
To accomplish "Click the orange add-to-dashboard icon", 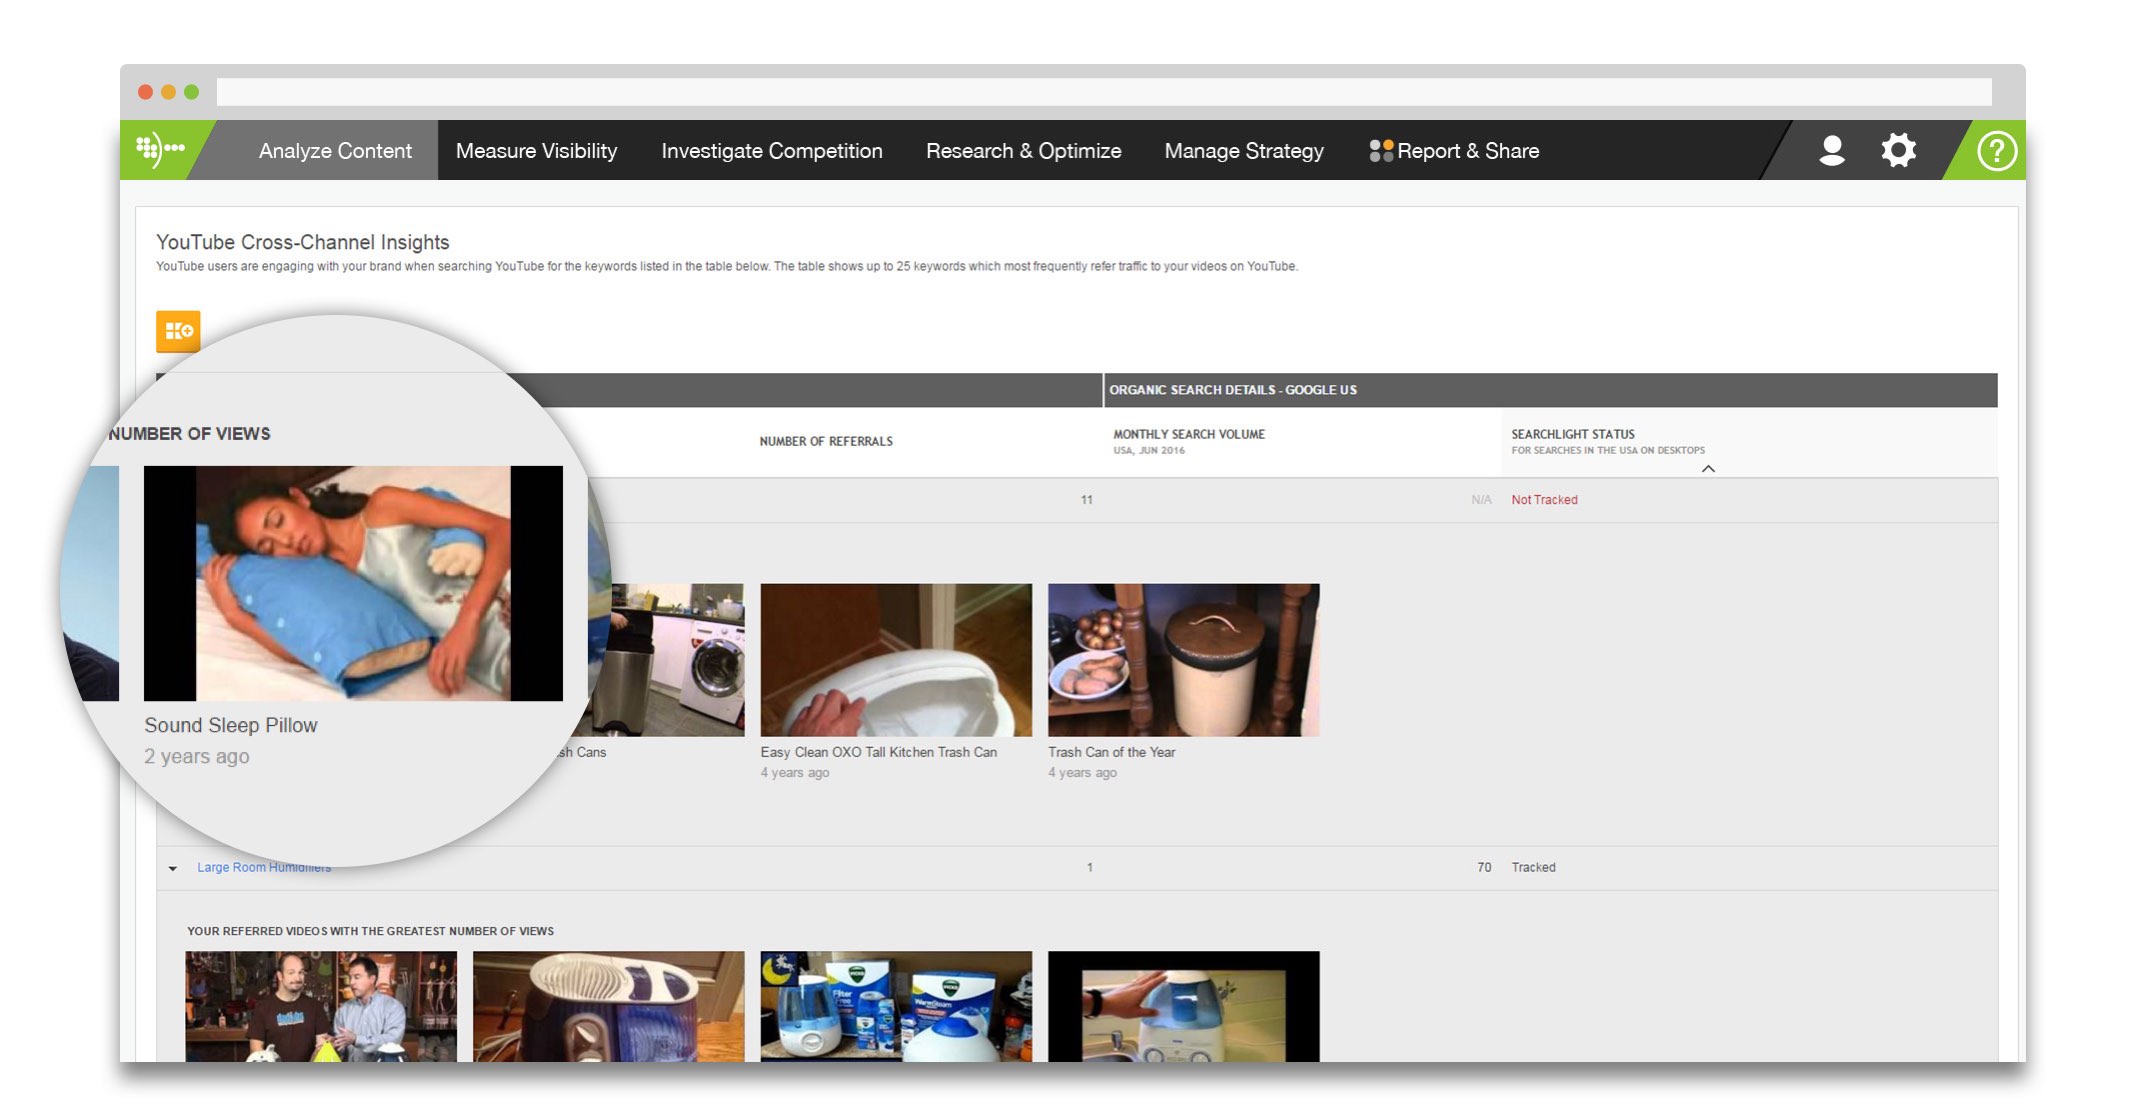I will tap(178, 331).
